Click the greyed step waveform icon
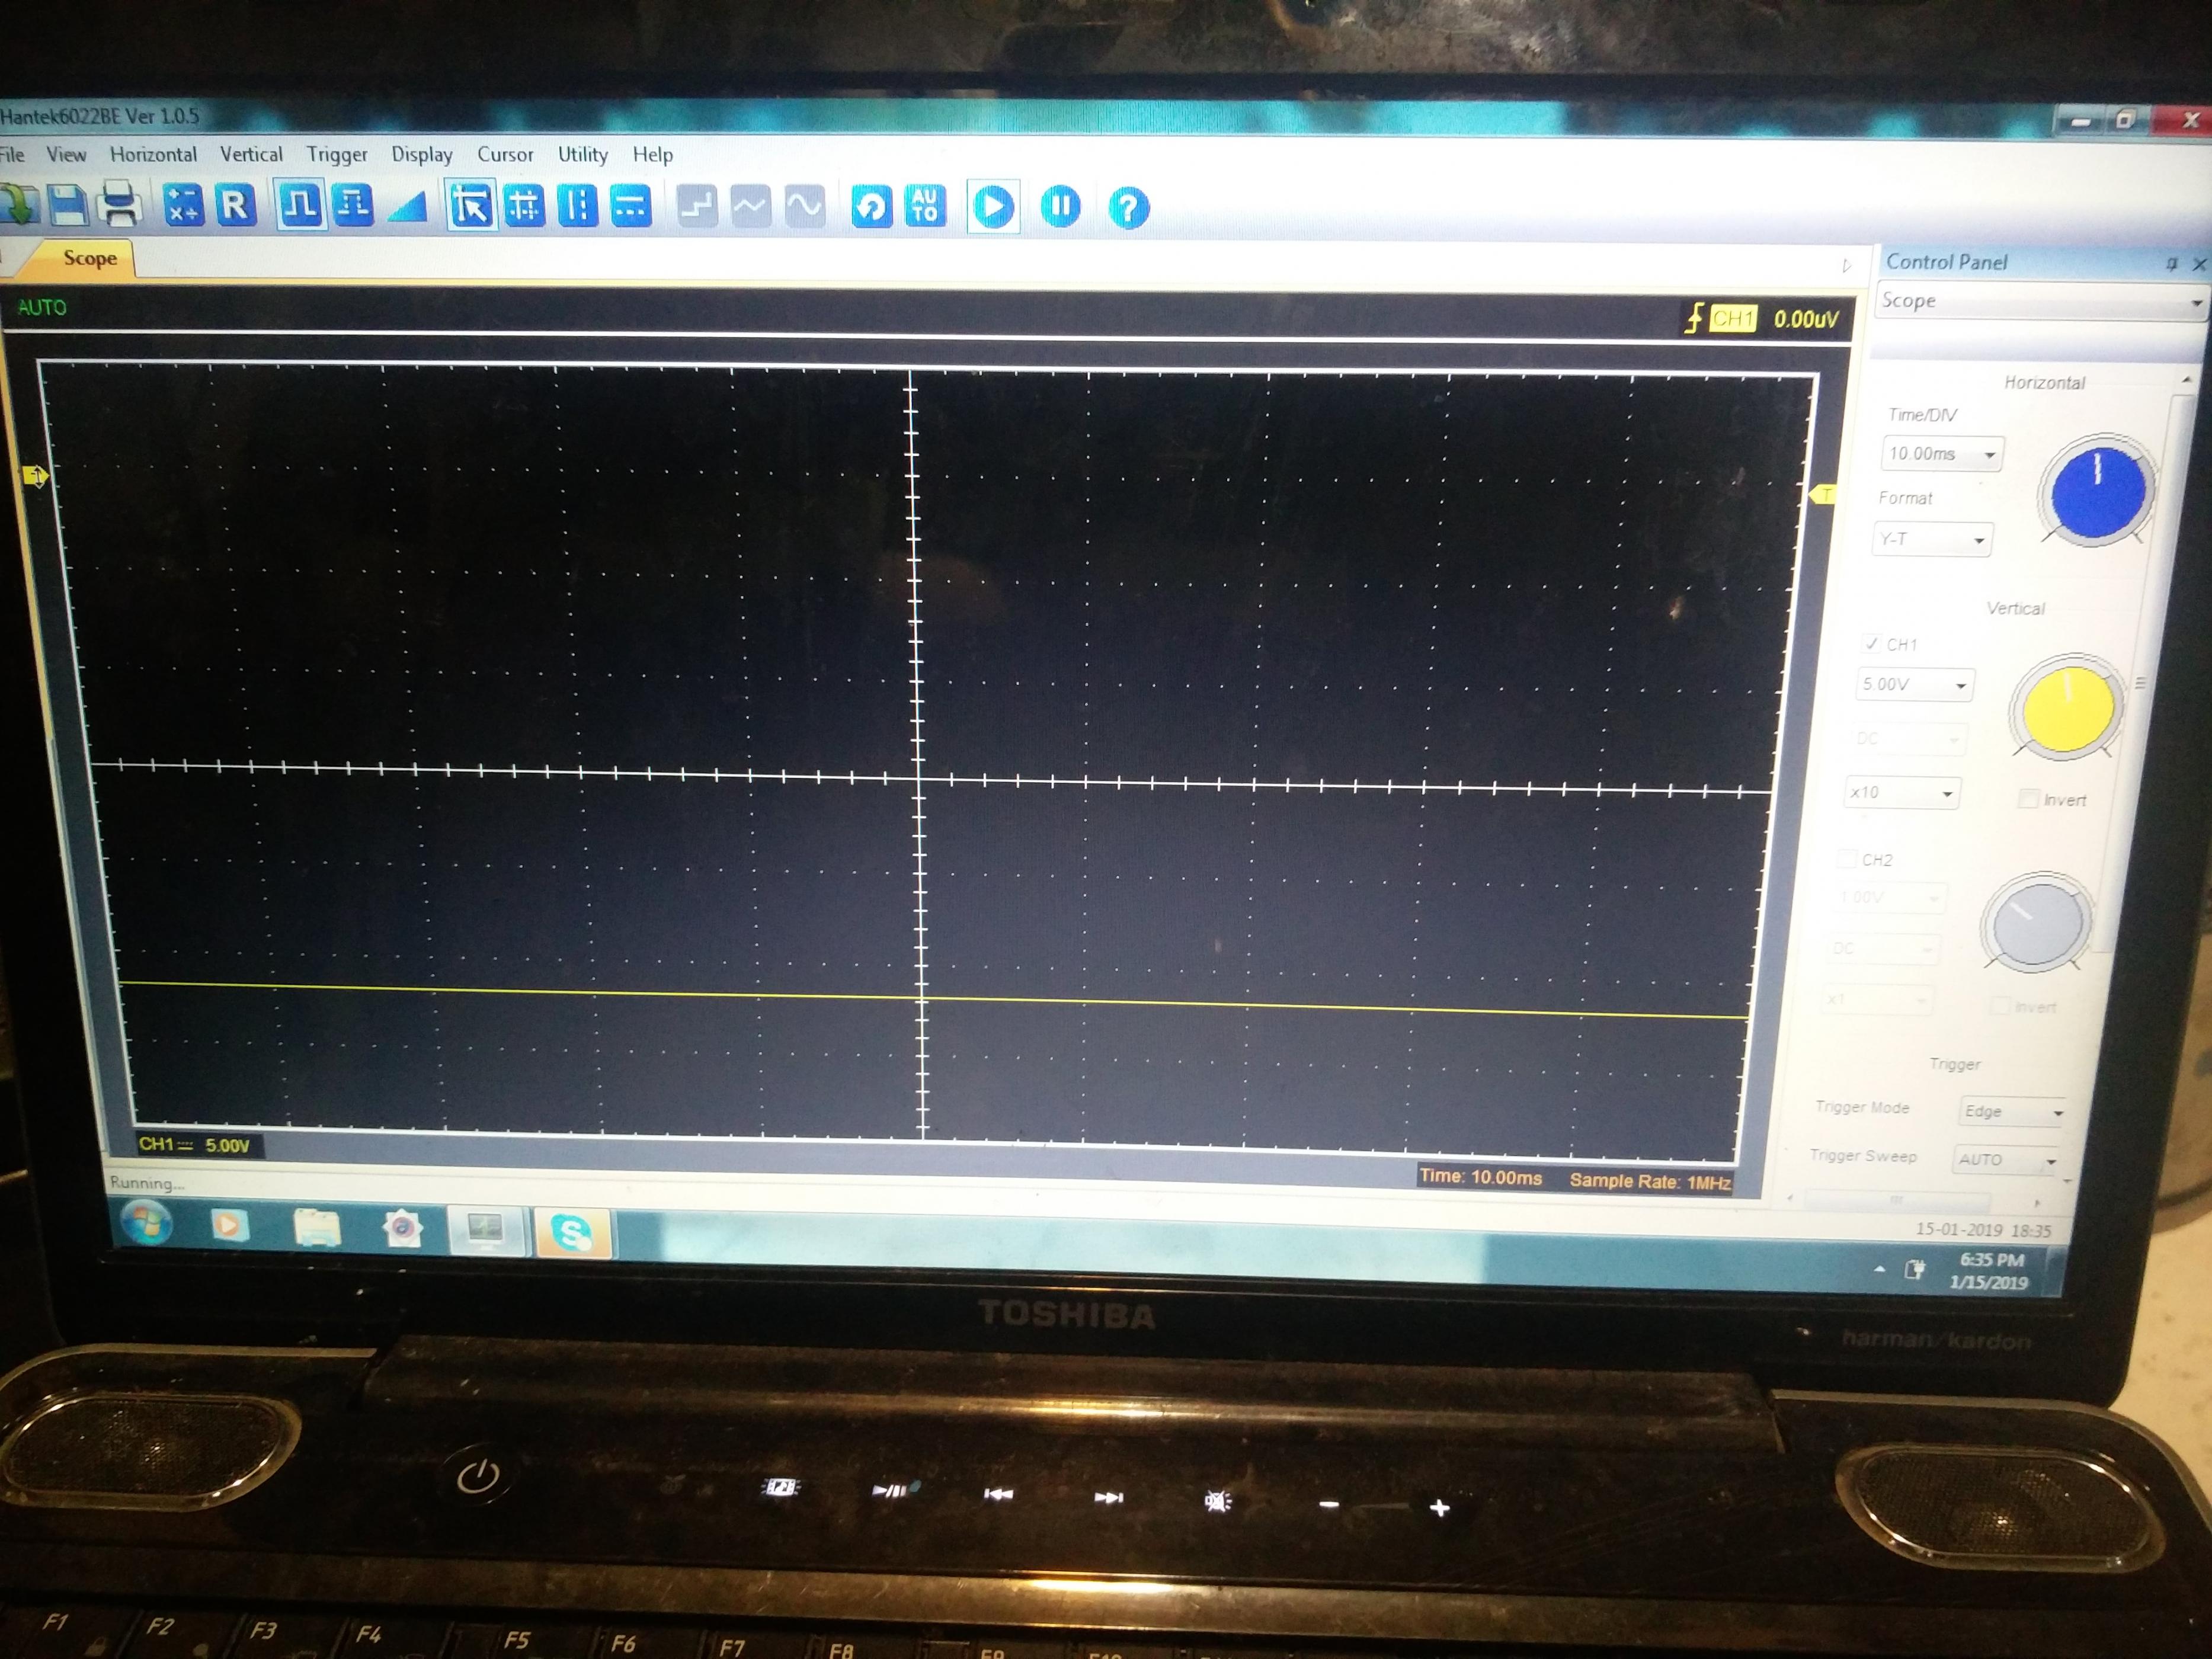 (x=697, y=207)
